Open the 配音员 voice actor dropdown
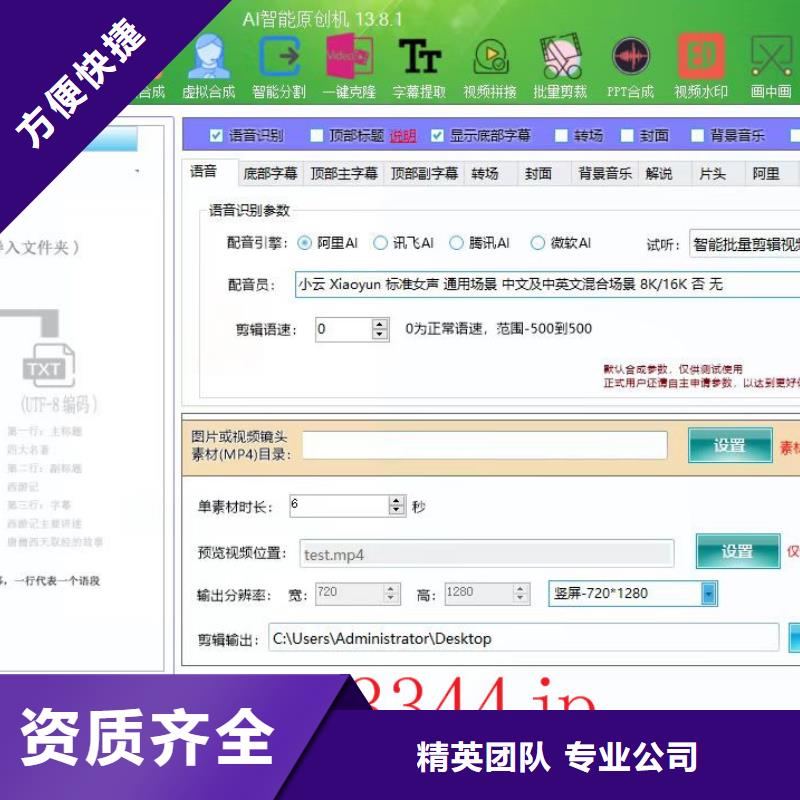800x800 pixels. 547,284
